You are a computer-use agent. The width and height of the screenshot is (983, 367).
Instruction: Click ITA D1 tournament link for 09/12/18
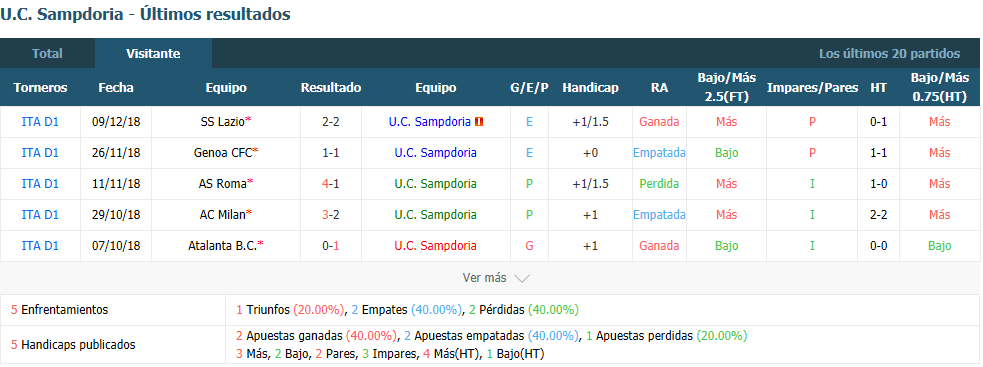(40, 122)
